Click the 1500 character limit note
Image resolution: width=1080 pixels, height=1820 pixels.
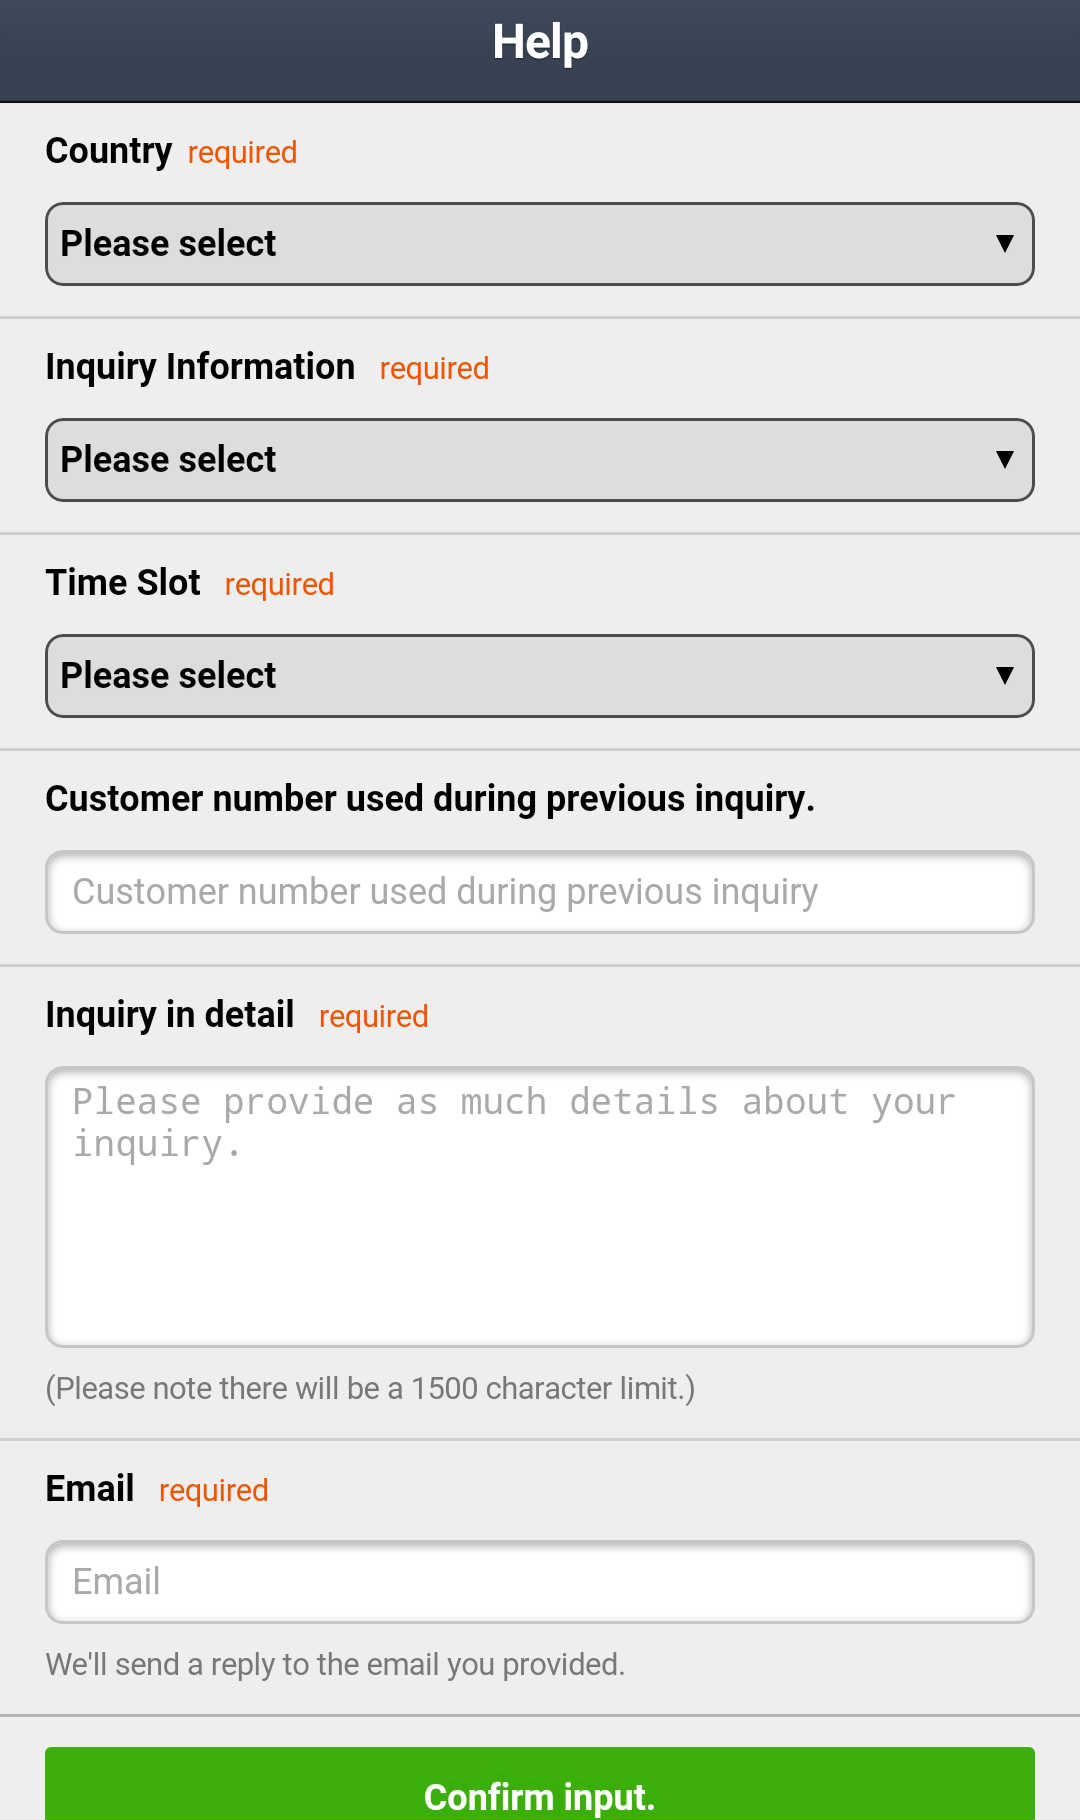tap(370, 1389)
